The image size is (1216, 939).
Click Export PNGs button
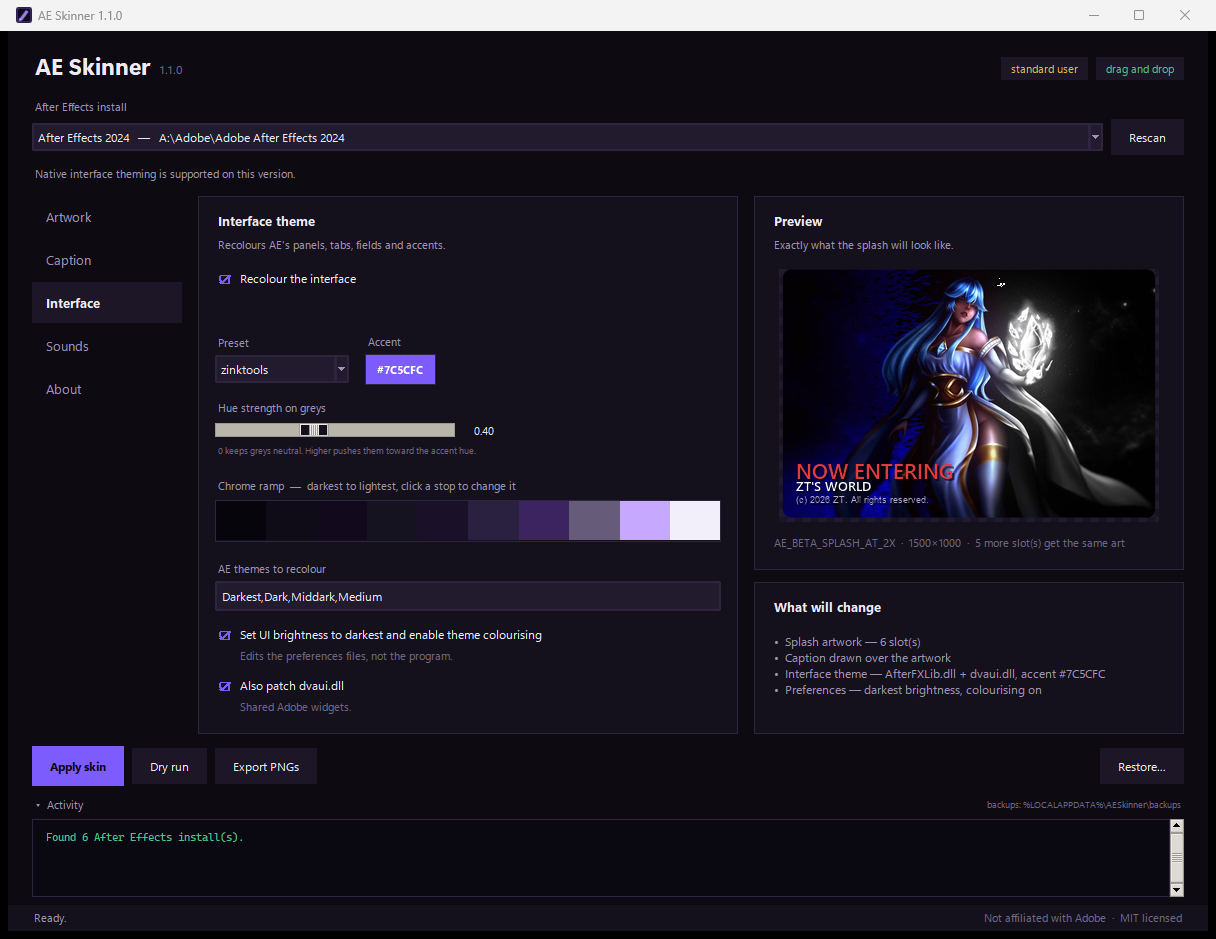(x=266, y=767)
